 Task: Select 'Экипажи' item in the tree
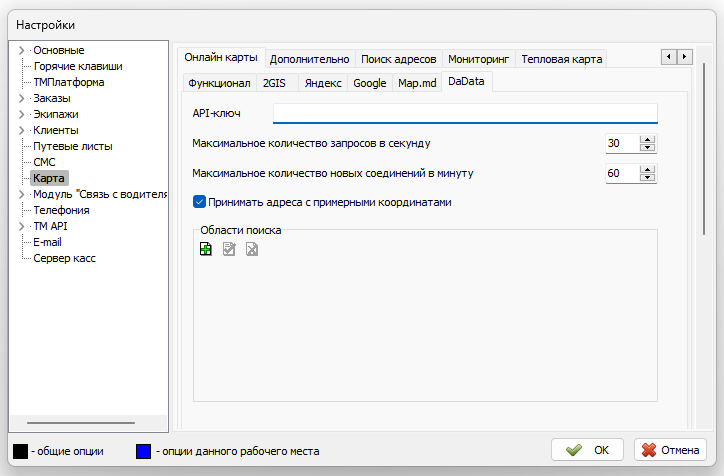point(56,114)
